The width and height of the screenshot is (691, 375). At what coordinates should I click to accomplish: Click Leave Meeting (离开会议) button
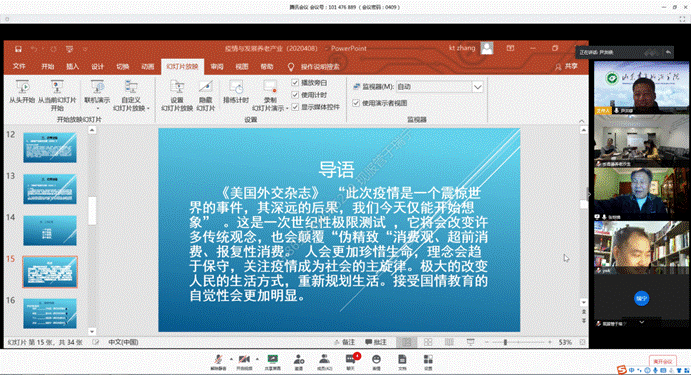(x=662, y=361)
